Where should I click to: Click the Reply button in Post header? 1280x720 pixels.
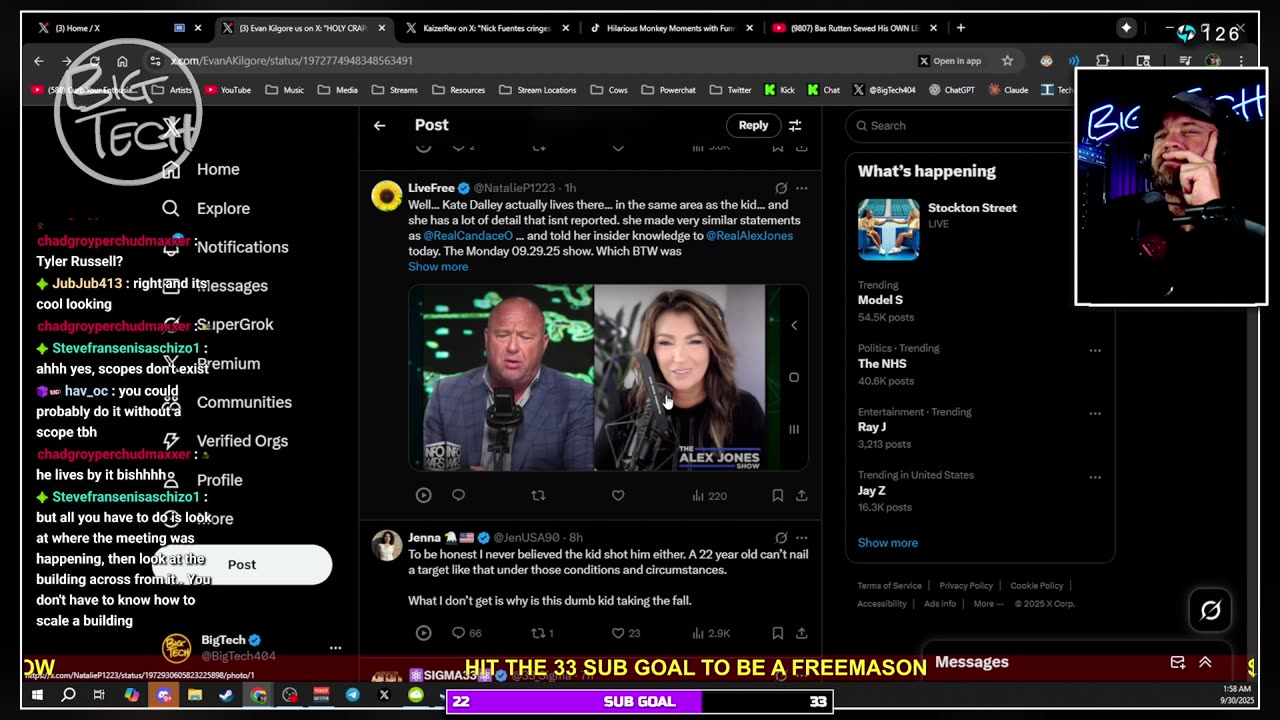pyautogui.click(x=753, y=125)
